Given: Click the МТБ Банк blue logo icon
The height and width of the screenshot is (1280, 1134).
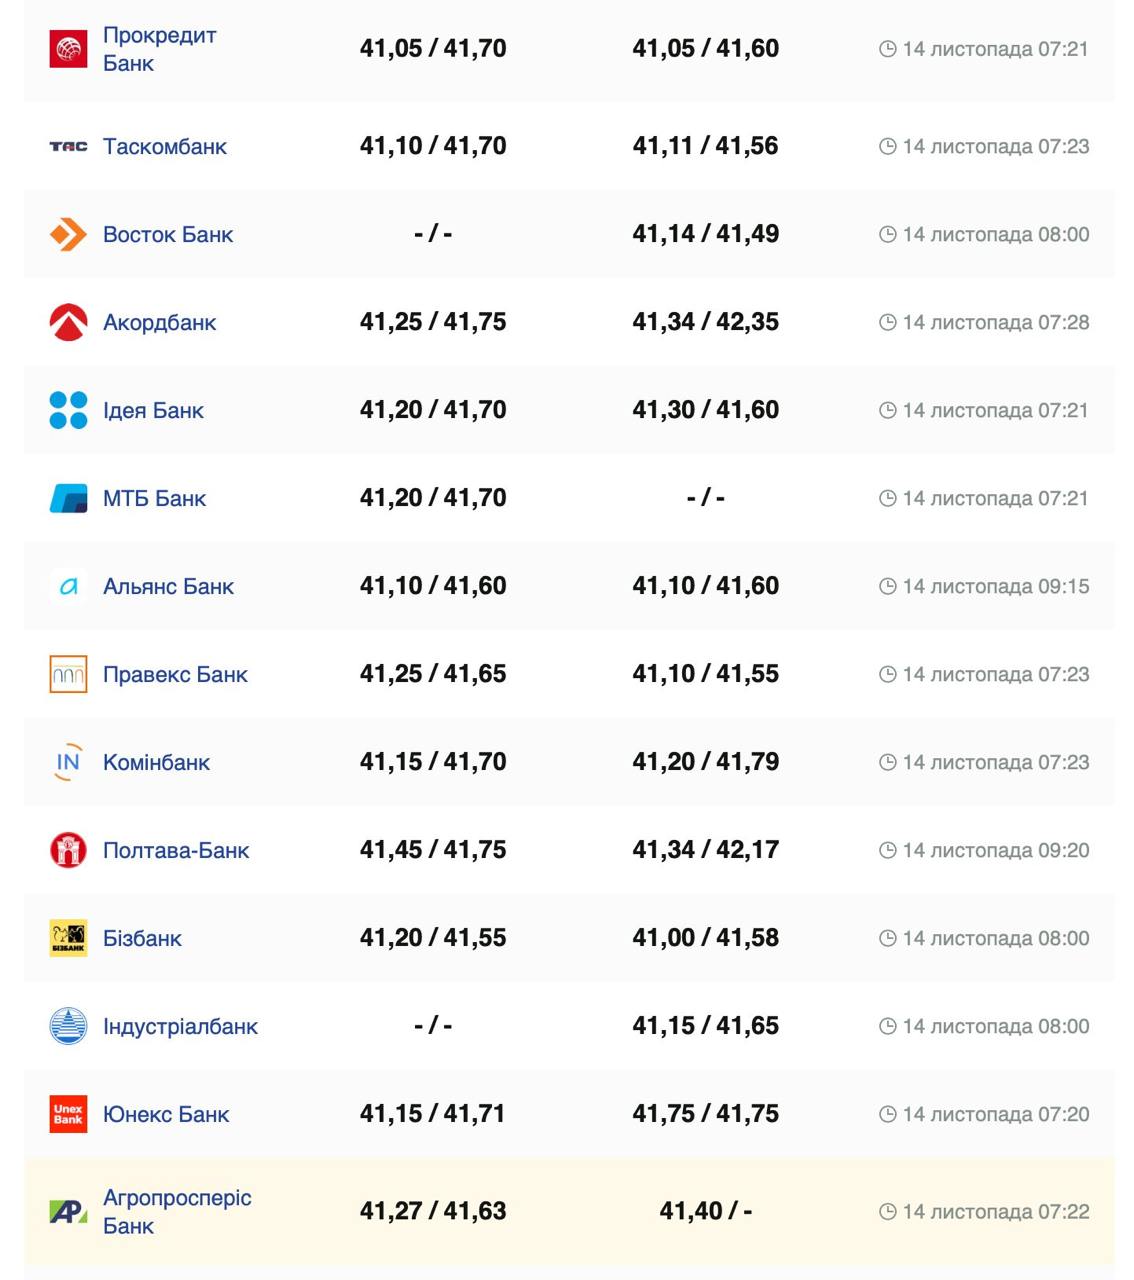Looking at the screenshot, I should 68,498.
